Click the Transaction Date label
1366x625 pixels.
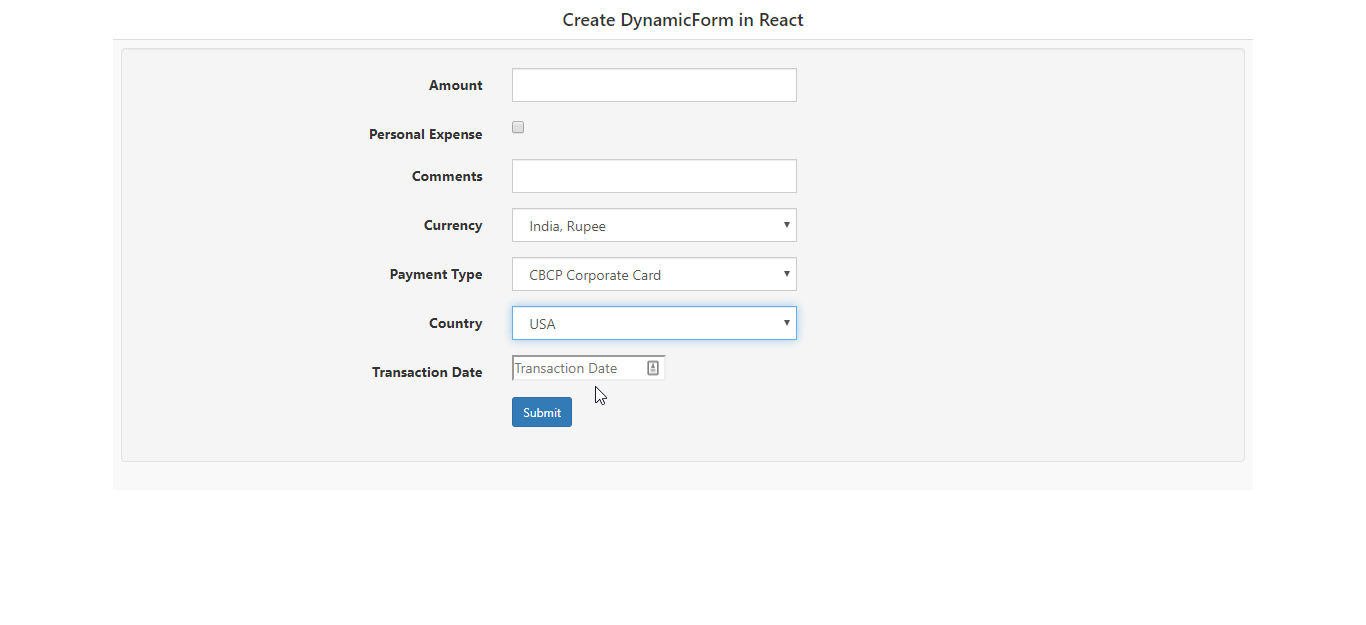(x=427, y=372)
